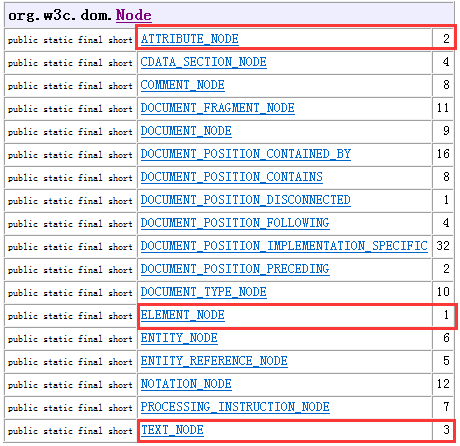Select the value 1 for DOCUMENT_POSITION_DISCONNECTED

tap(446, 200)
